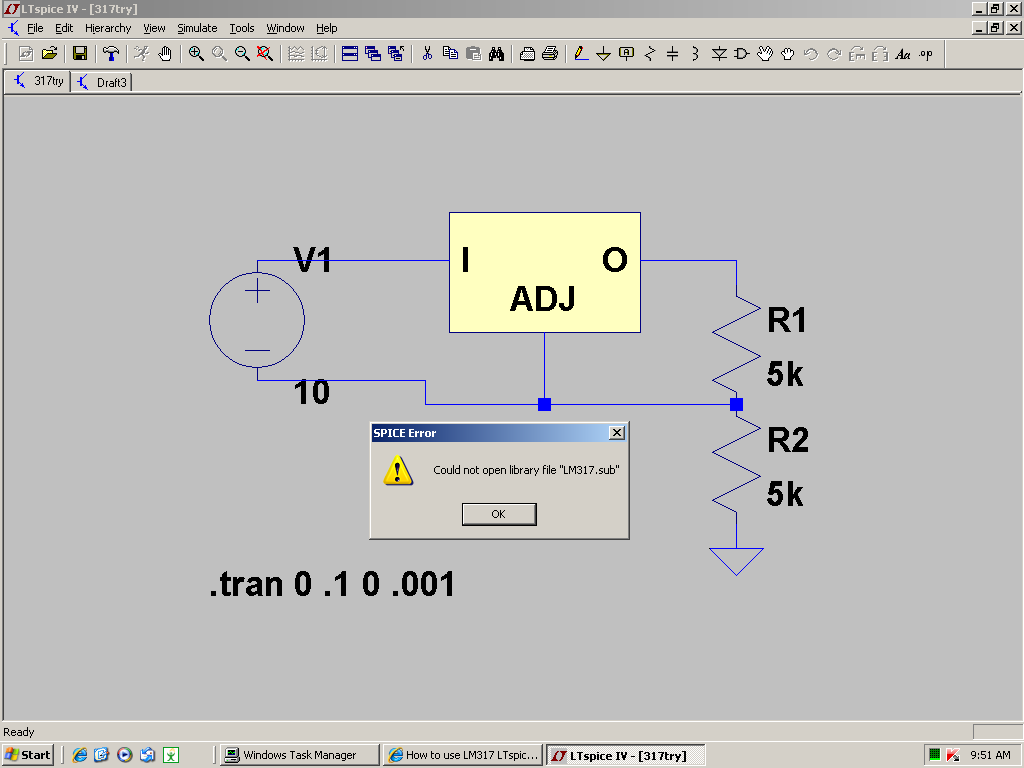Click the New Schematic toolbar icon
The image size is (1024, 768).
(26, 54)
